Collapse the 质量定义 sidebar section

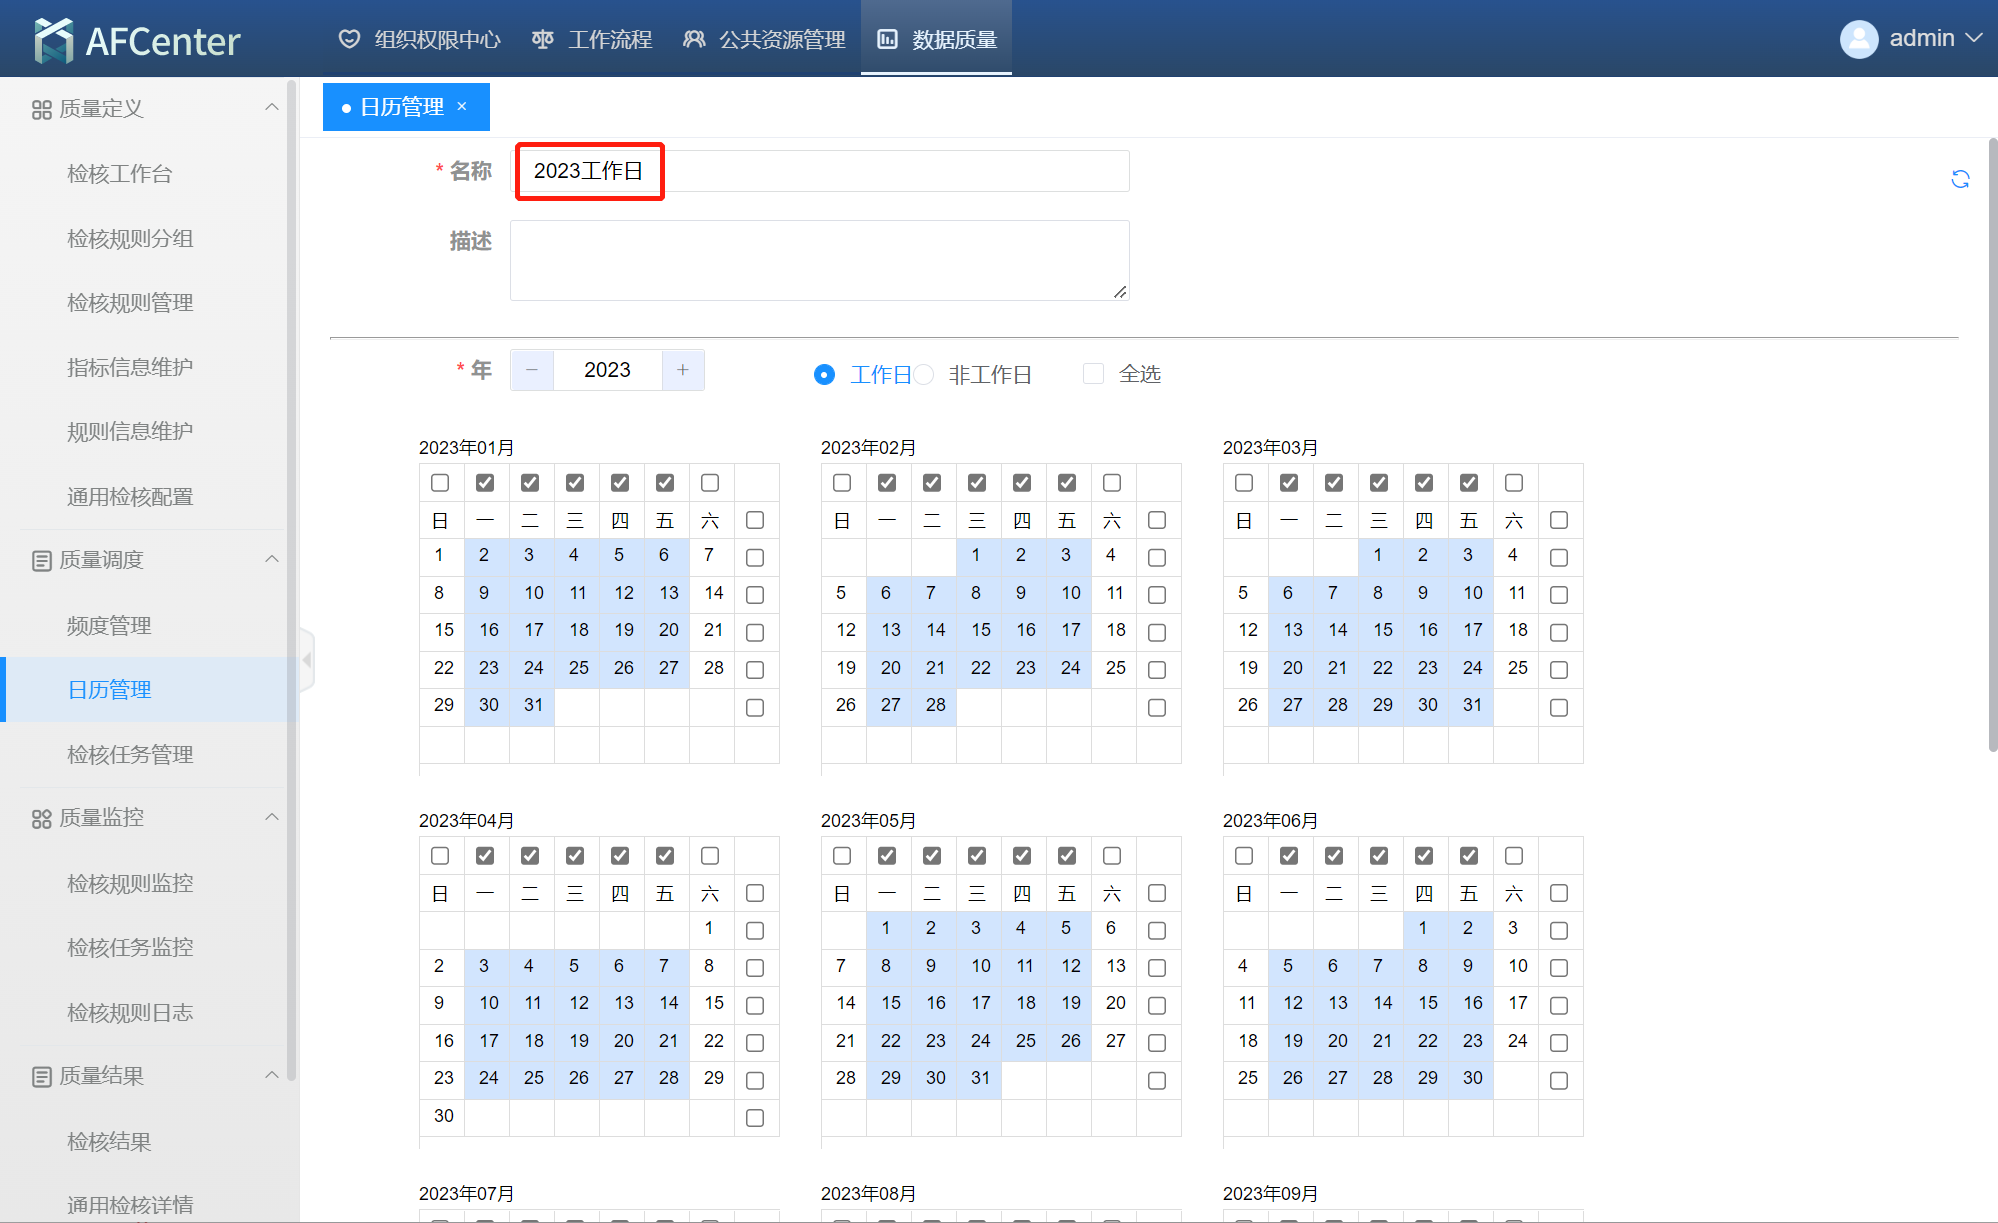(x=271, y=108)
